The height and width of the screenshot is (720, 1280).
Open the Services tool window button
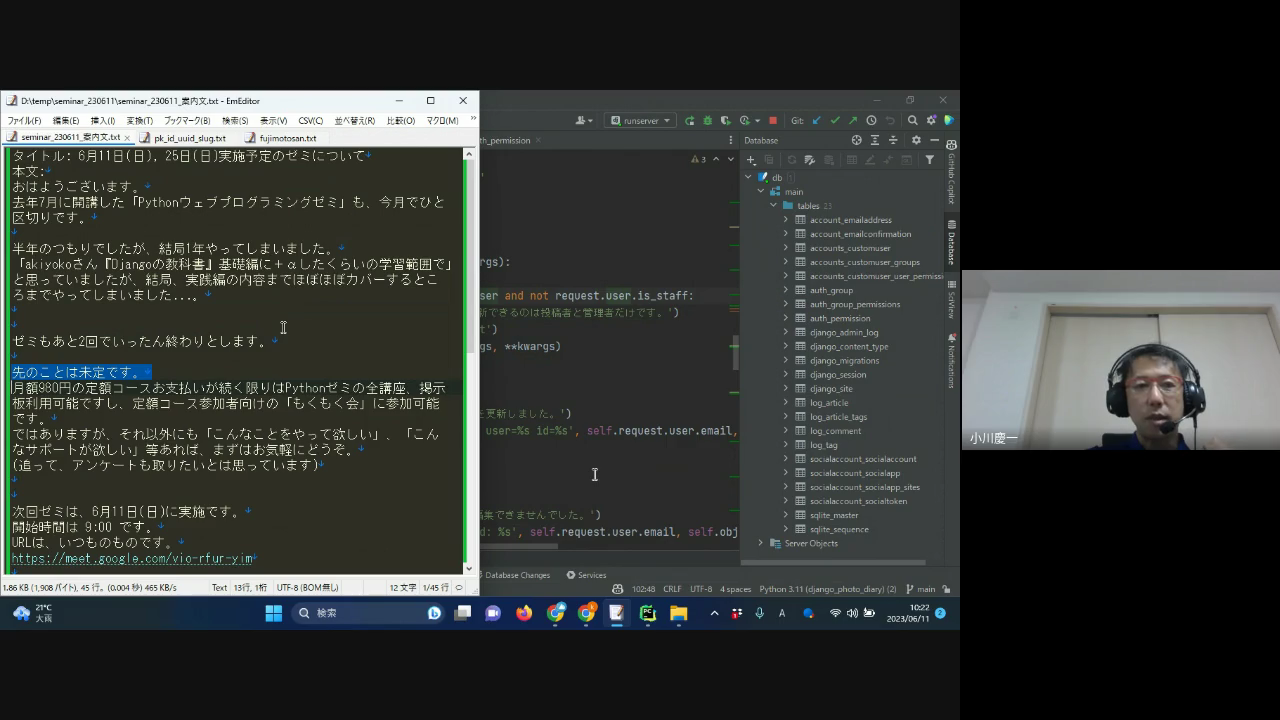[586, 575]
